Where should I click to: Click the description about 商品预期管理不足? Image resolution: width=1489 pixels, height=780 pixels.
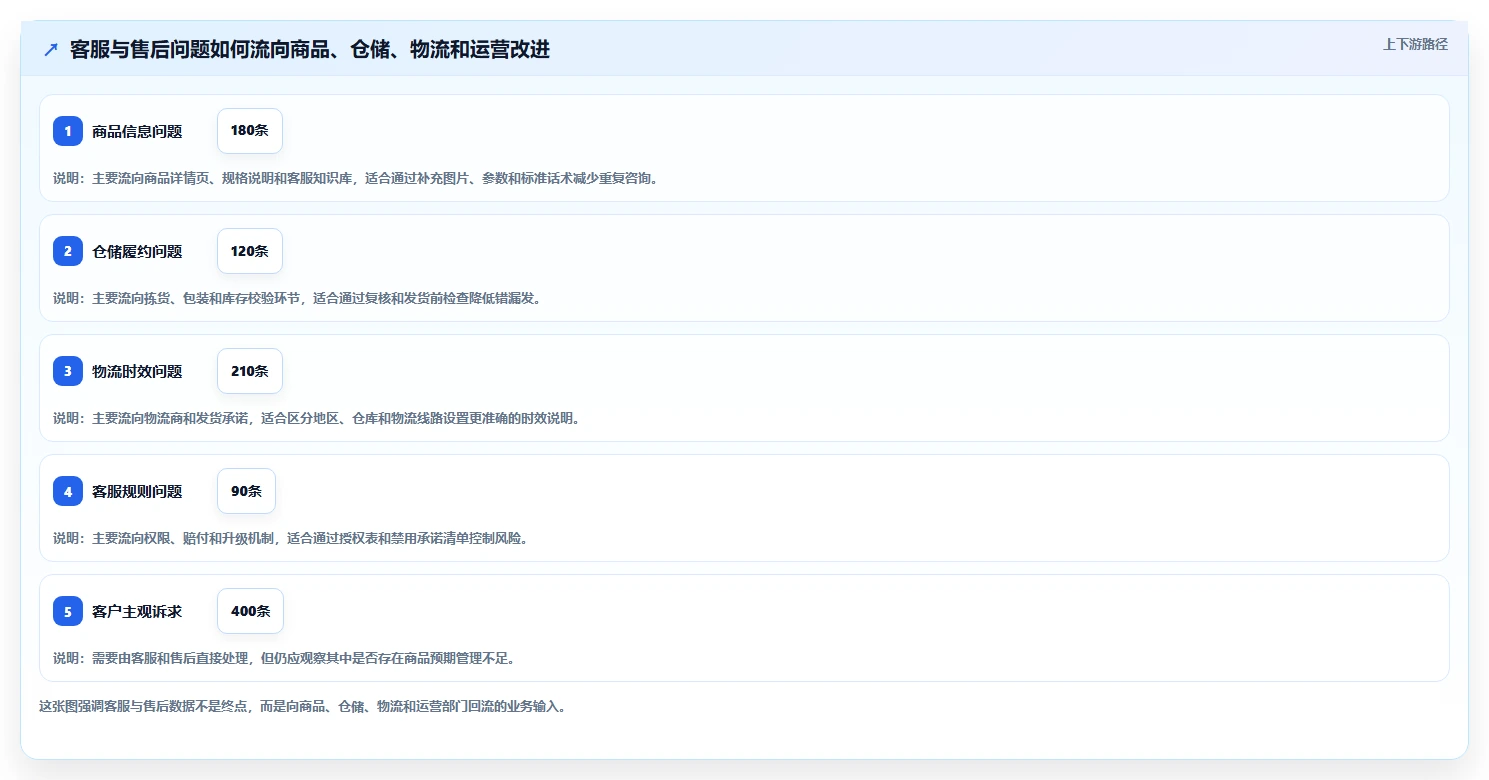[285, 658]
